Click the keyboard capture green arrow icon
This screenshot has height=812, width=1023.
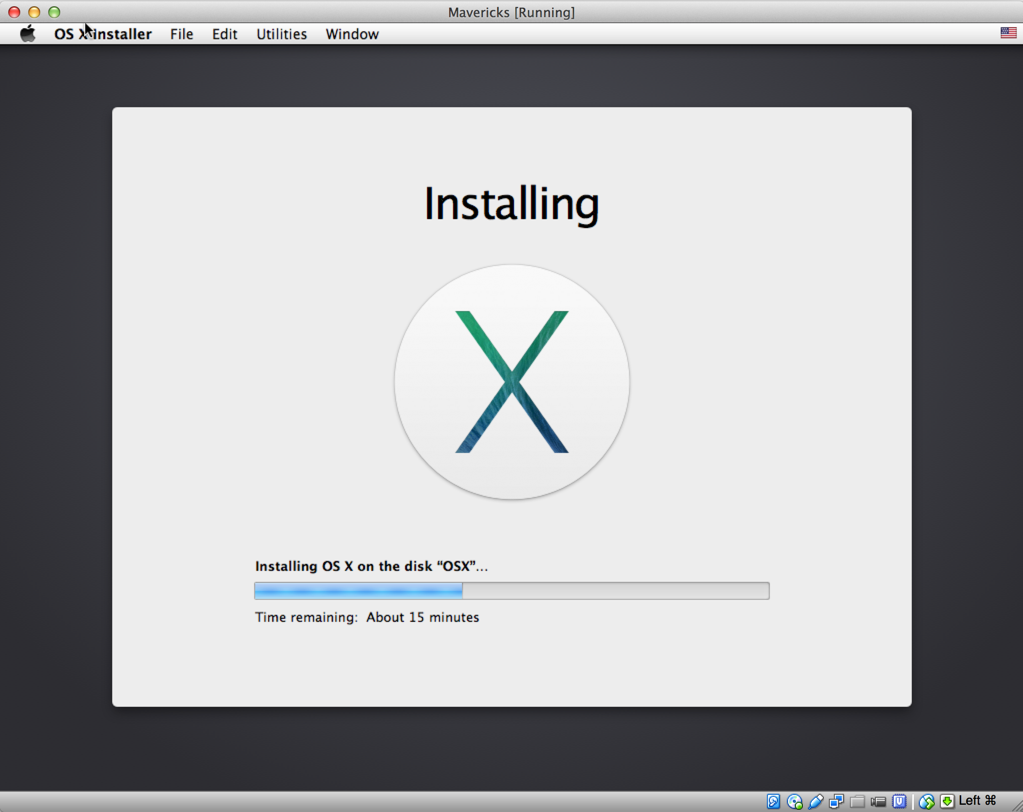click(947, 802)
